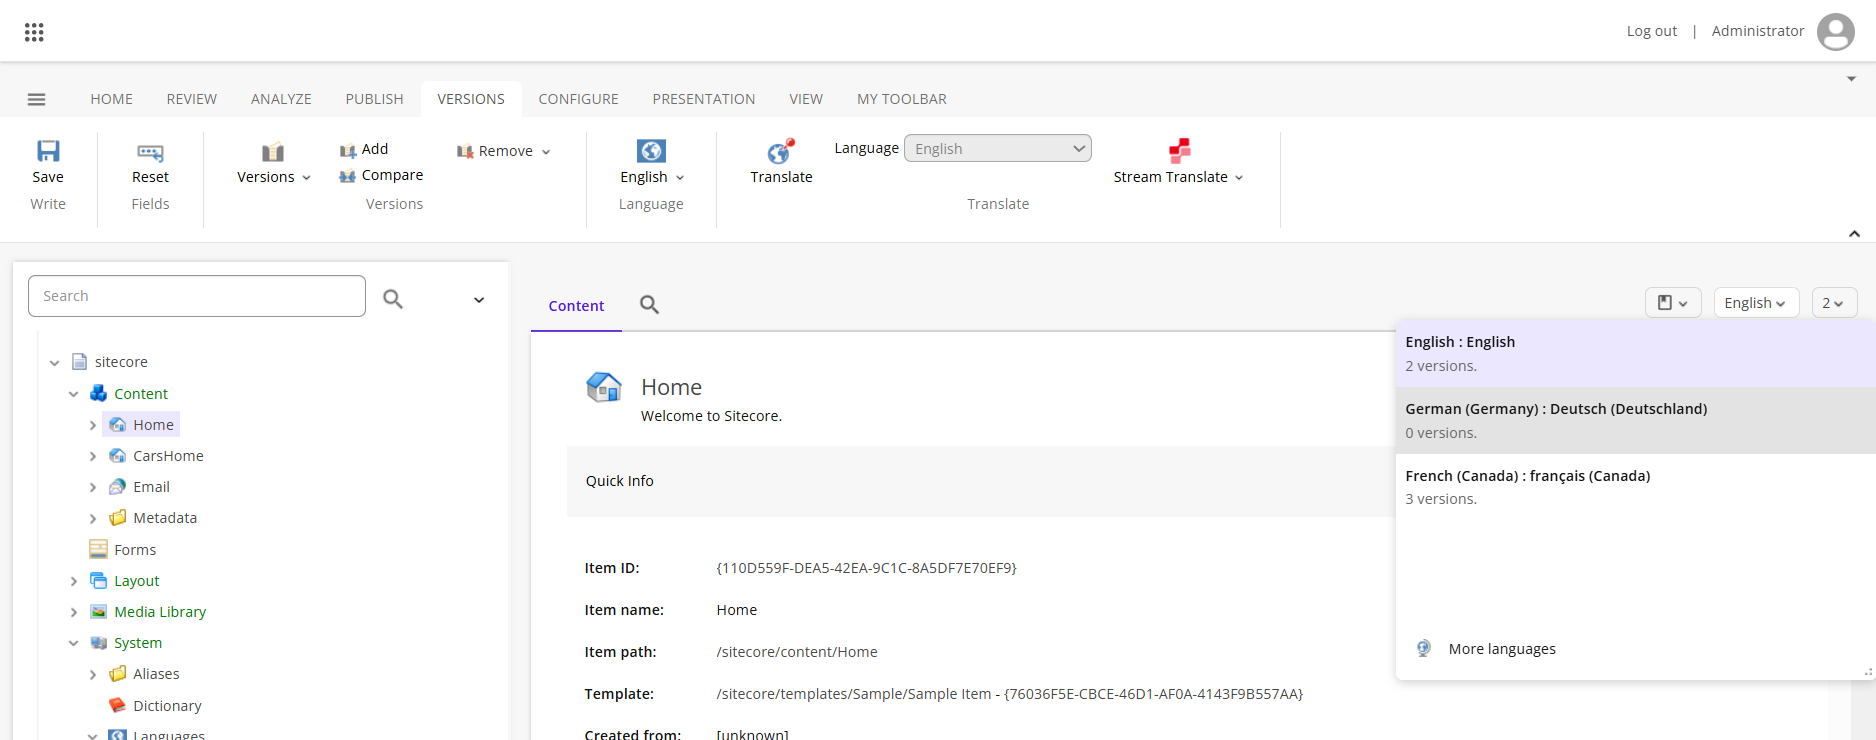Collapse the System tree node
This screenshot has height=740, width=1876.
click(74, 643)
